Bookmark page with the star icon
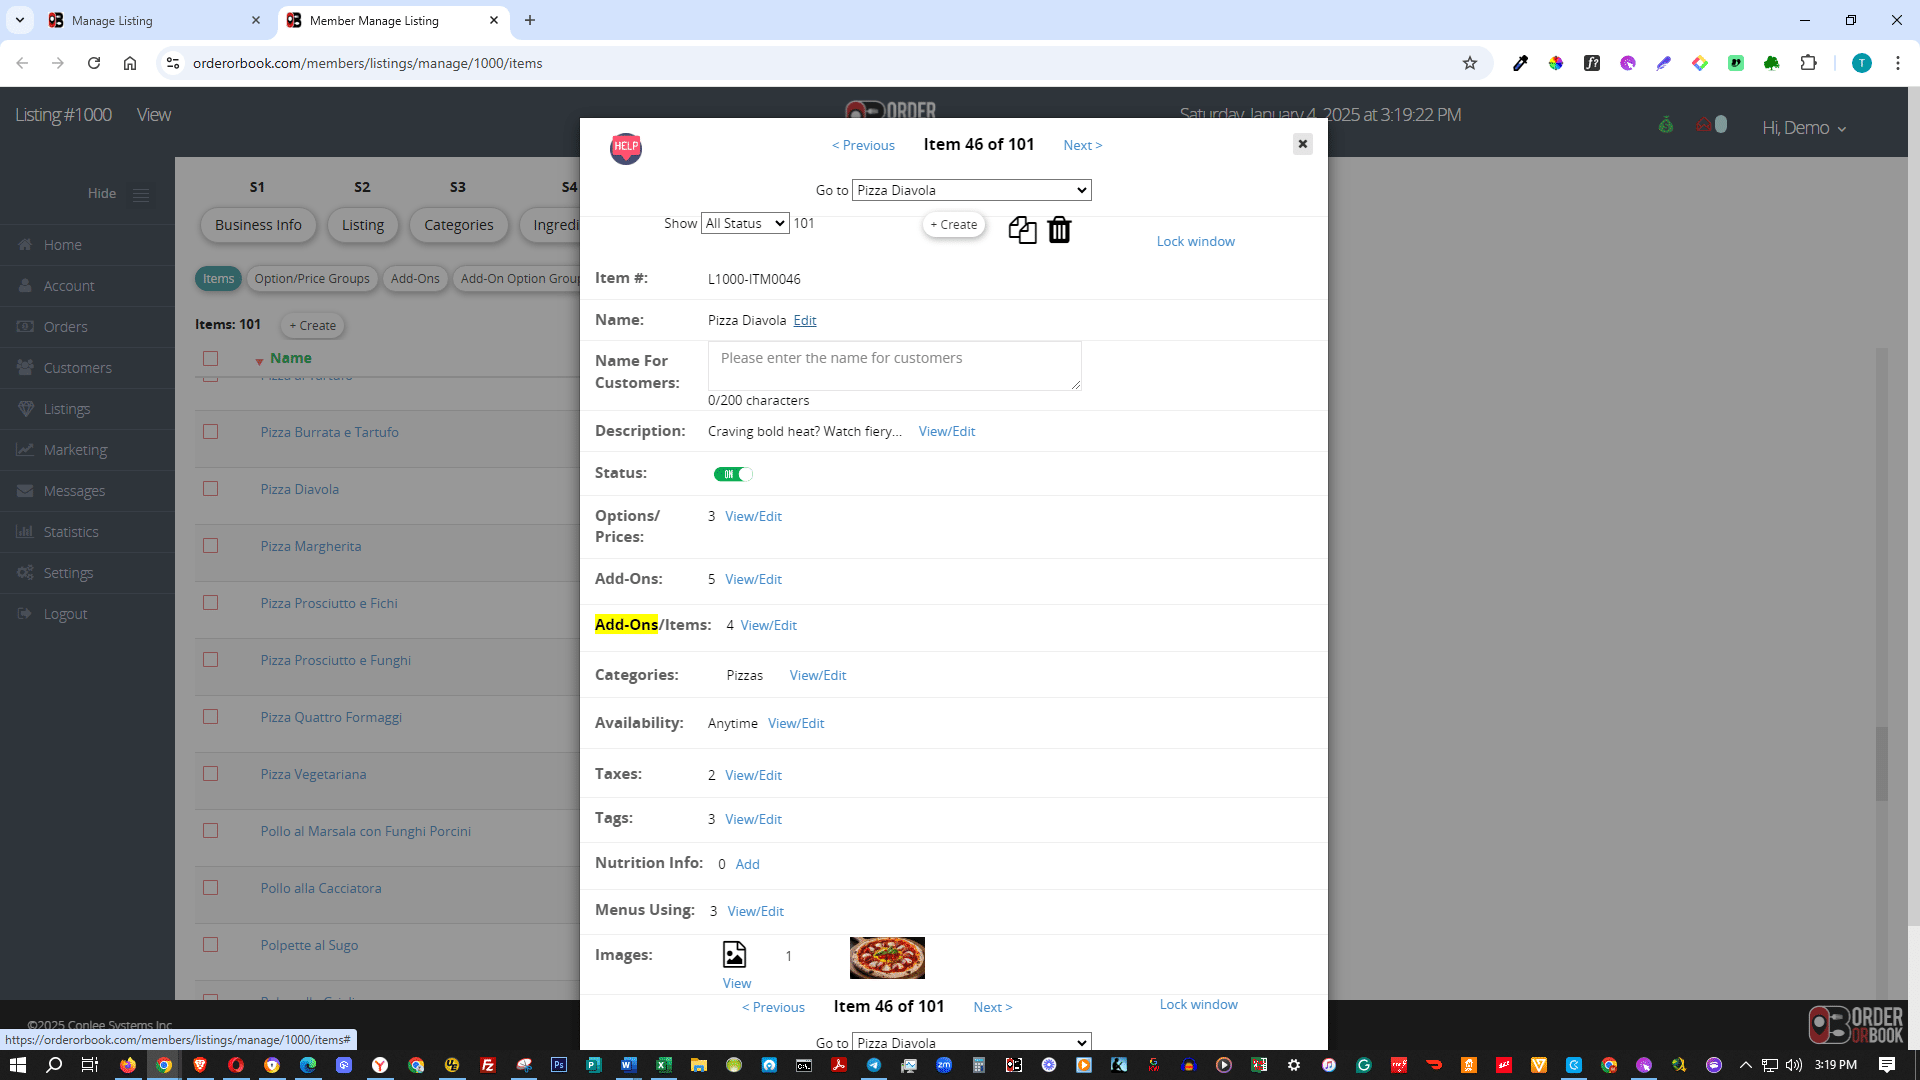1920x1080 pixels. pyautogui.click(x=1469, y=63)
